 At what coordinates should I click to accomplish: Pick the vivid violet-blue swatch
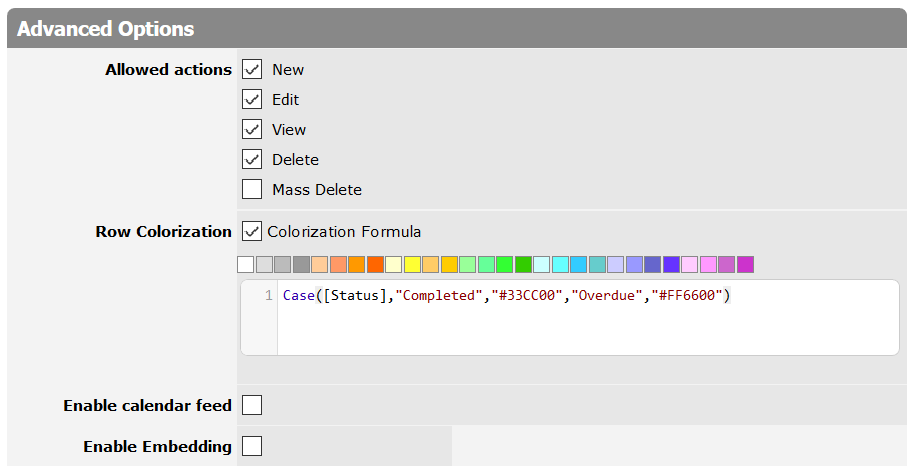(x=671, y=265)
